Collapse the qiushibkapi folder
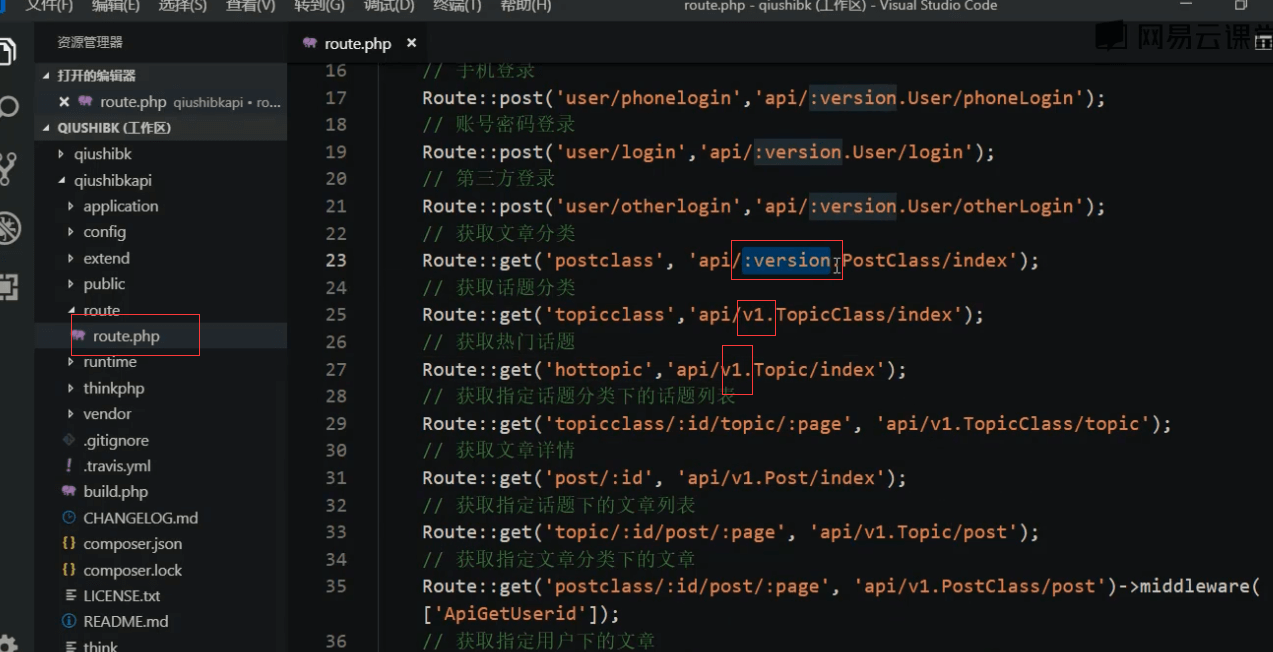This screenshot has height=652, width=1273. pyautogui.click(x=112, y=181)
